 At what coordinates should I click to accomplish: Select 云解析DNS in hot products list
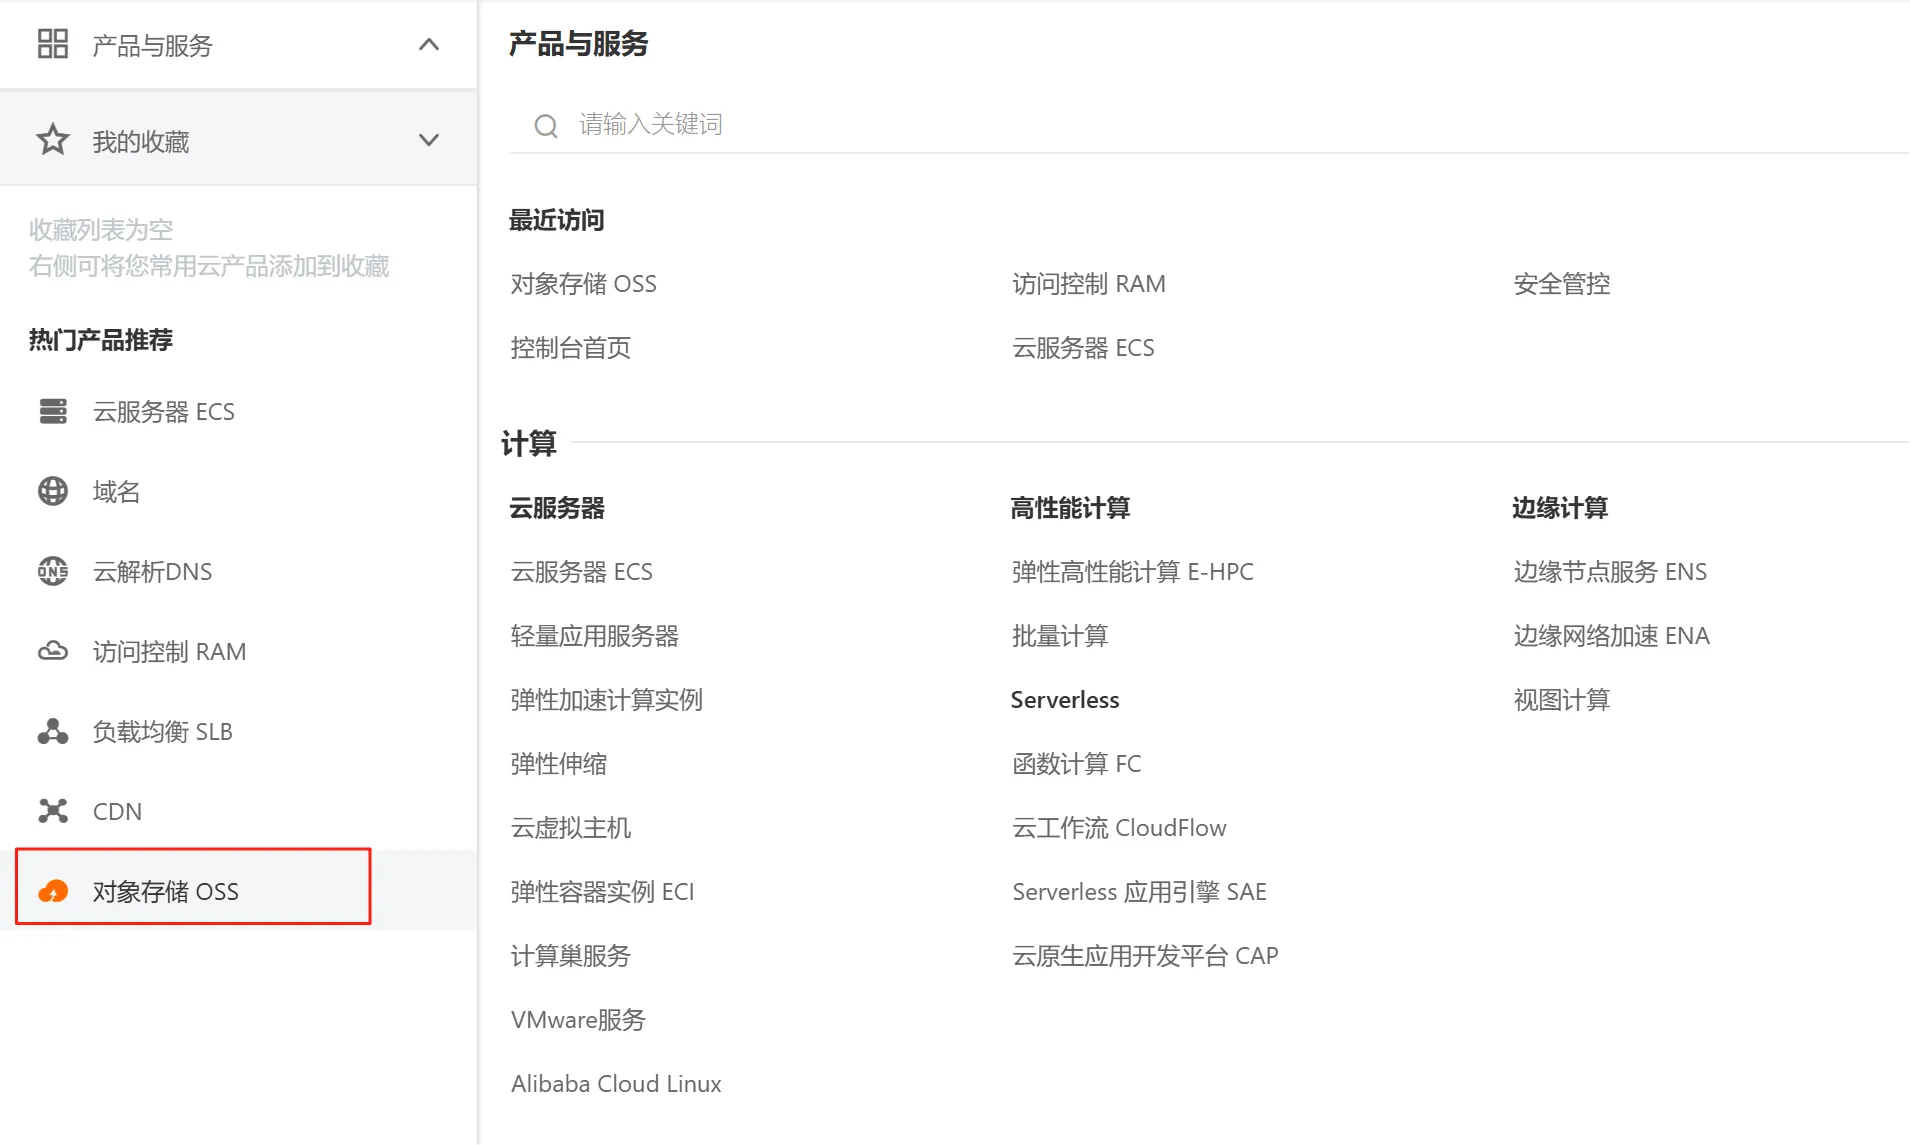[x=152, y=572]
